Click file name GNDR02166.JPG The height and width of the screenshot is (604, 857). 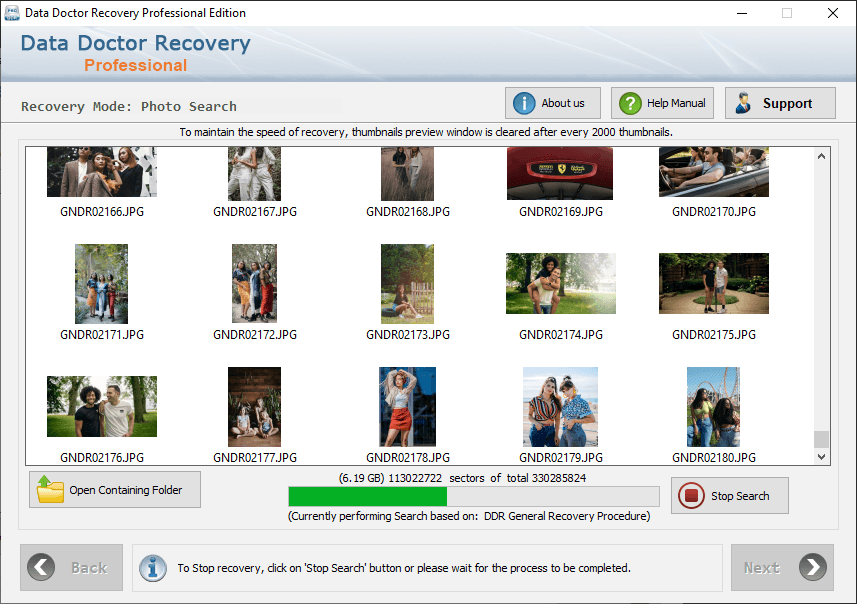[x=102, y=212]
